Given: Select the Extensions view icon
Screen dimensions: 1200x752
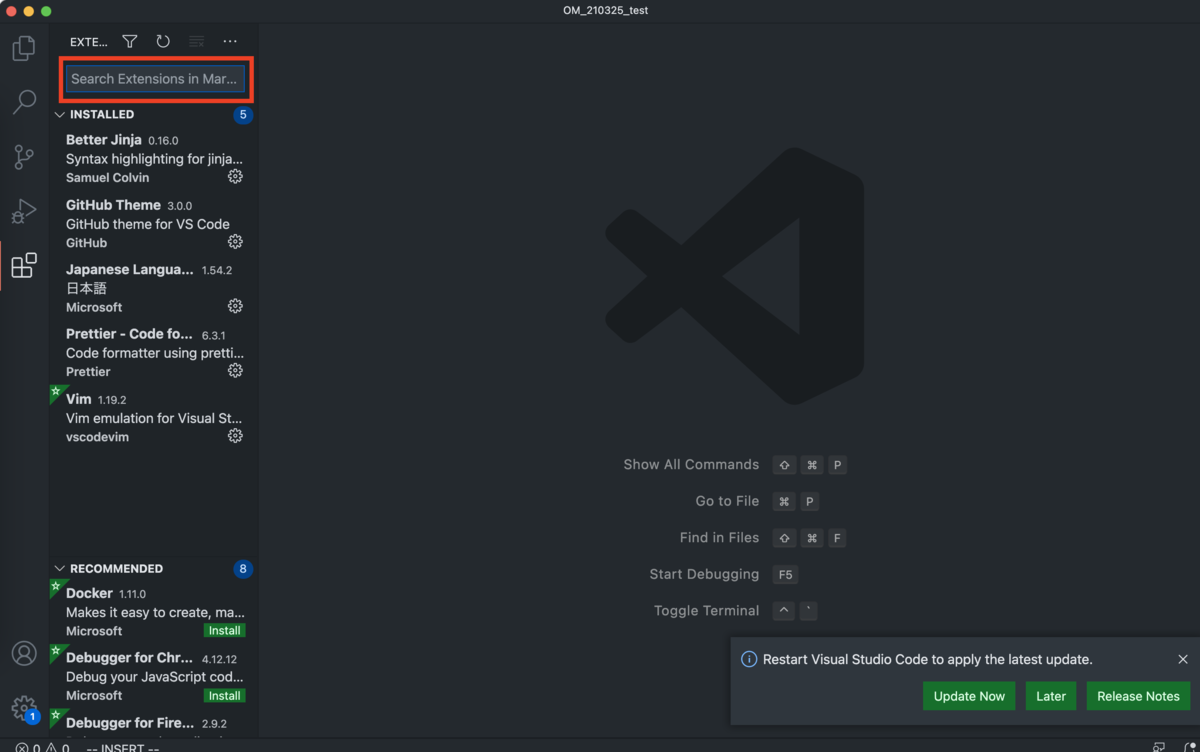Looking at the screenshot, I should click(23, 265).
